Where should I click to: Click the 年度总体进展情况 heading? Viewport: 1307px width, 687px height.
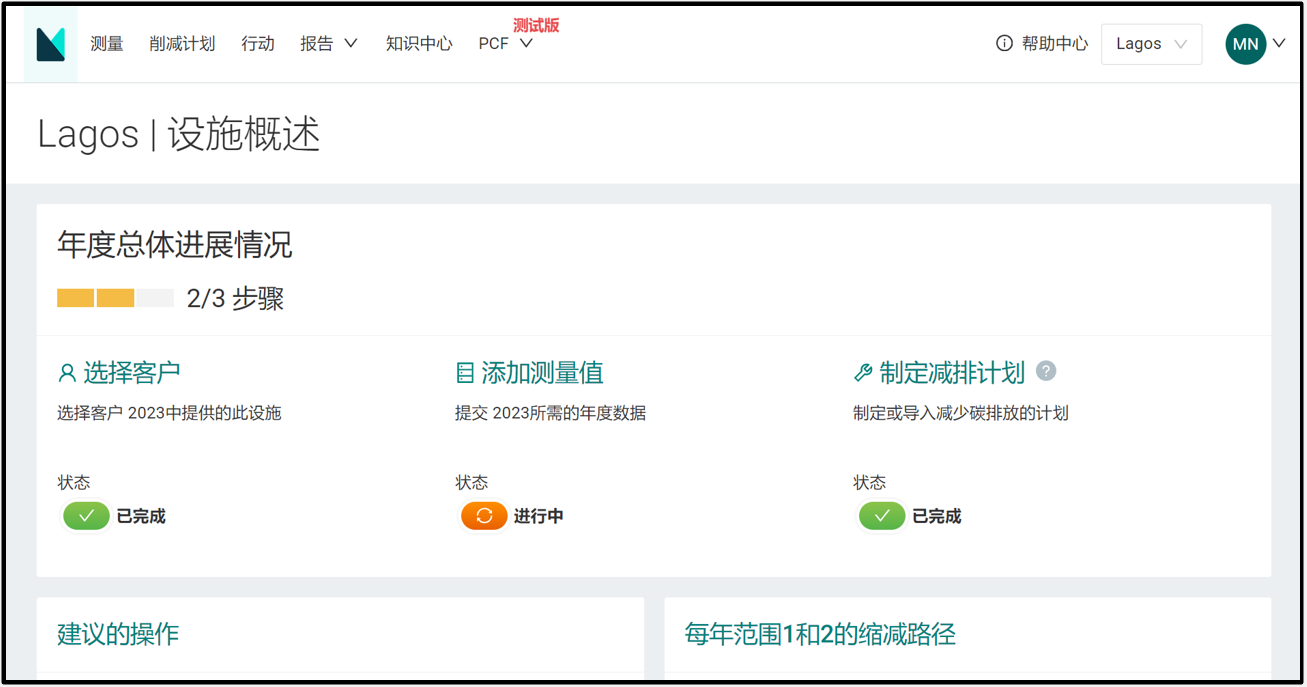pyautogui.click(x=175, y=245)
